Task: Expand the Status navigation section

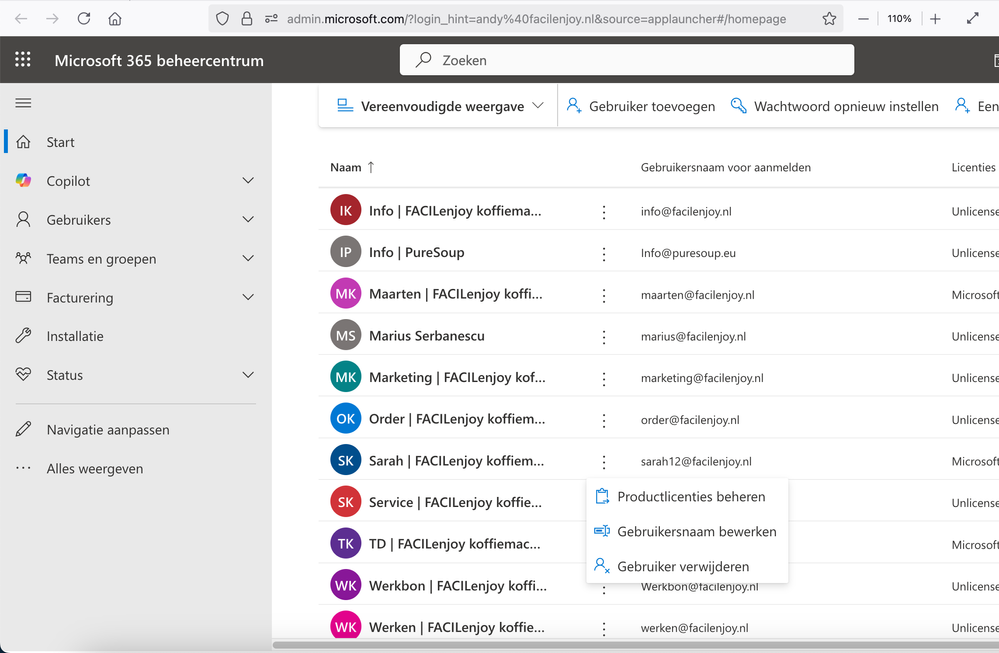Action: [x=248, y=375]
